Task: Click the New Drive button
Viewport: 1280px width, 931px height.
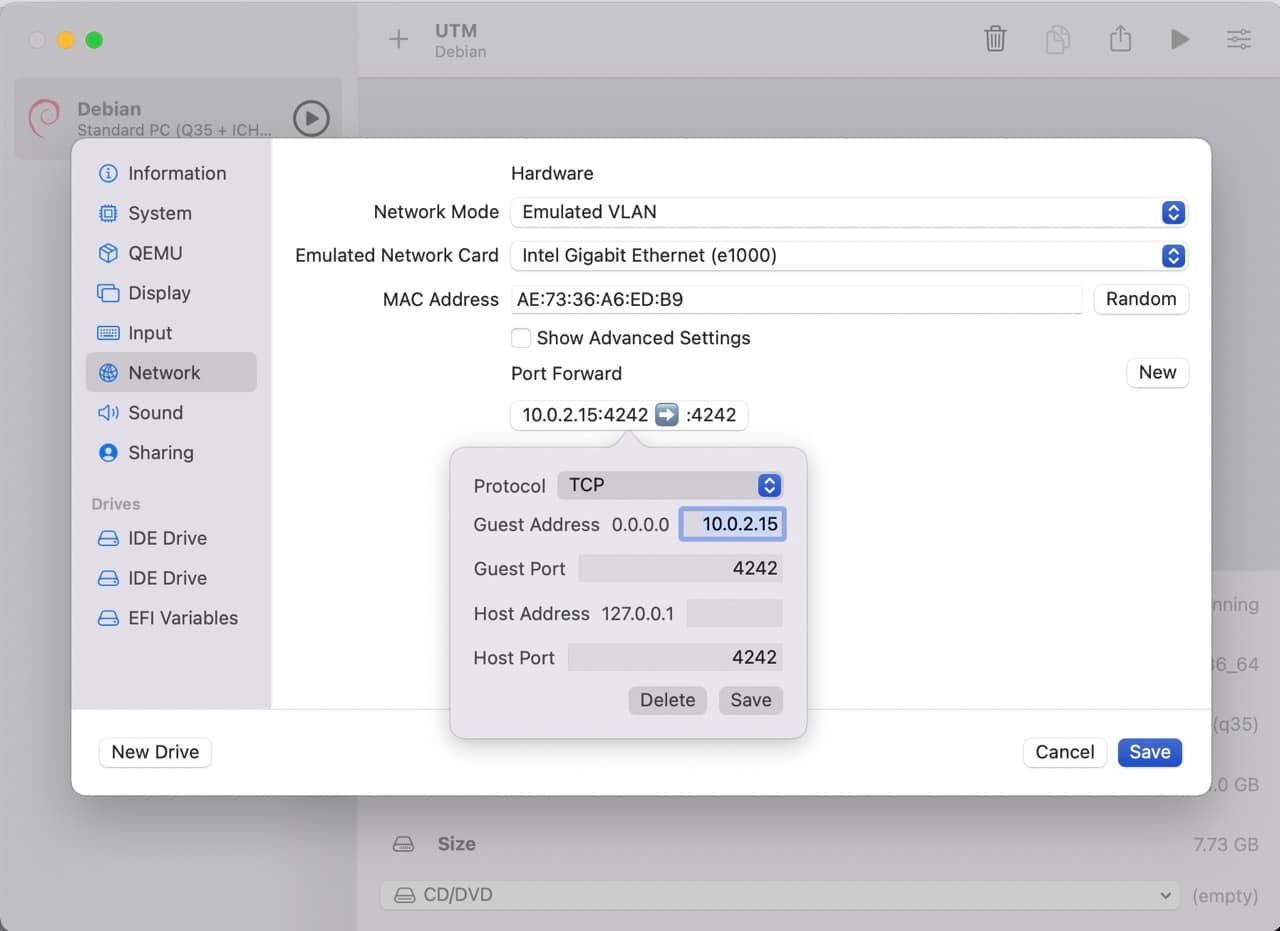Action: tap(155, 752)
